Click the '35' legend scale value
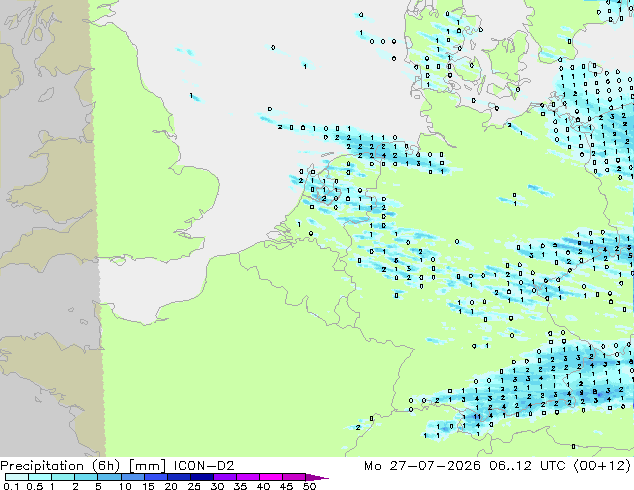The image size is (634, 490). (x=240, y=486)
